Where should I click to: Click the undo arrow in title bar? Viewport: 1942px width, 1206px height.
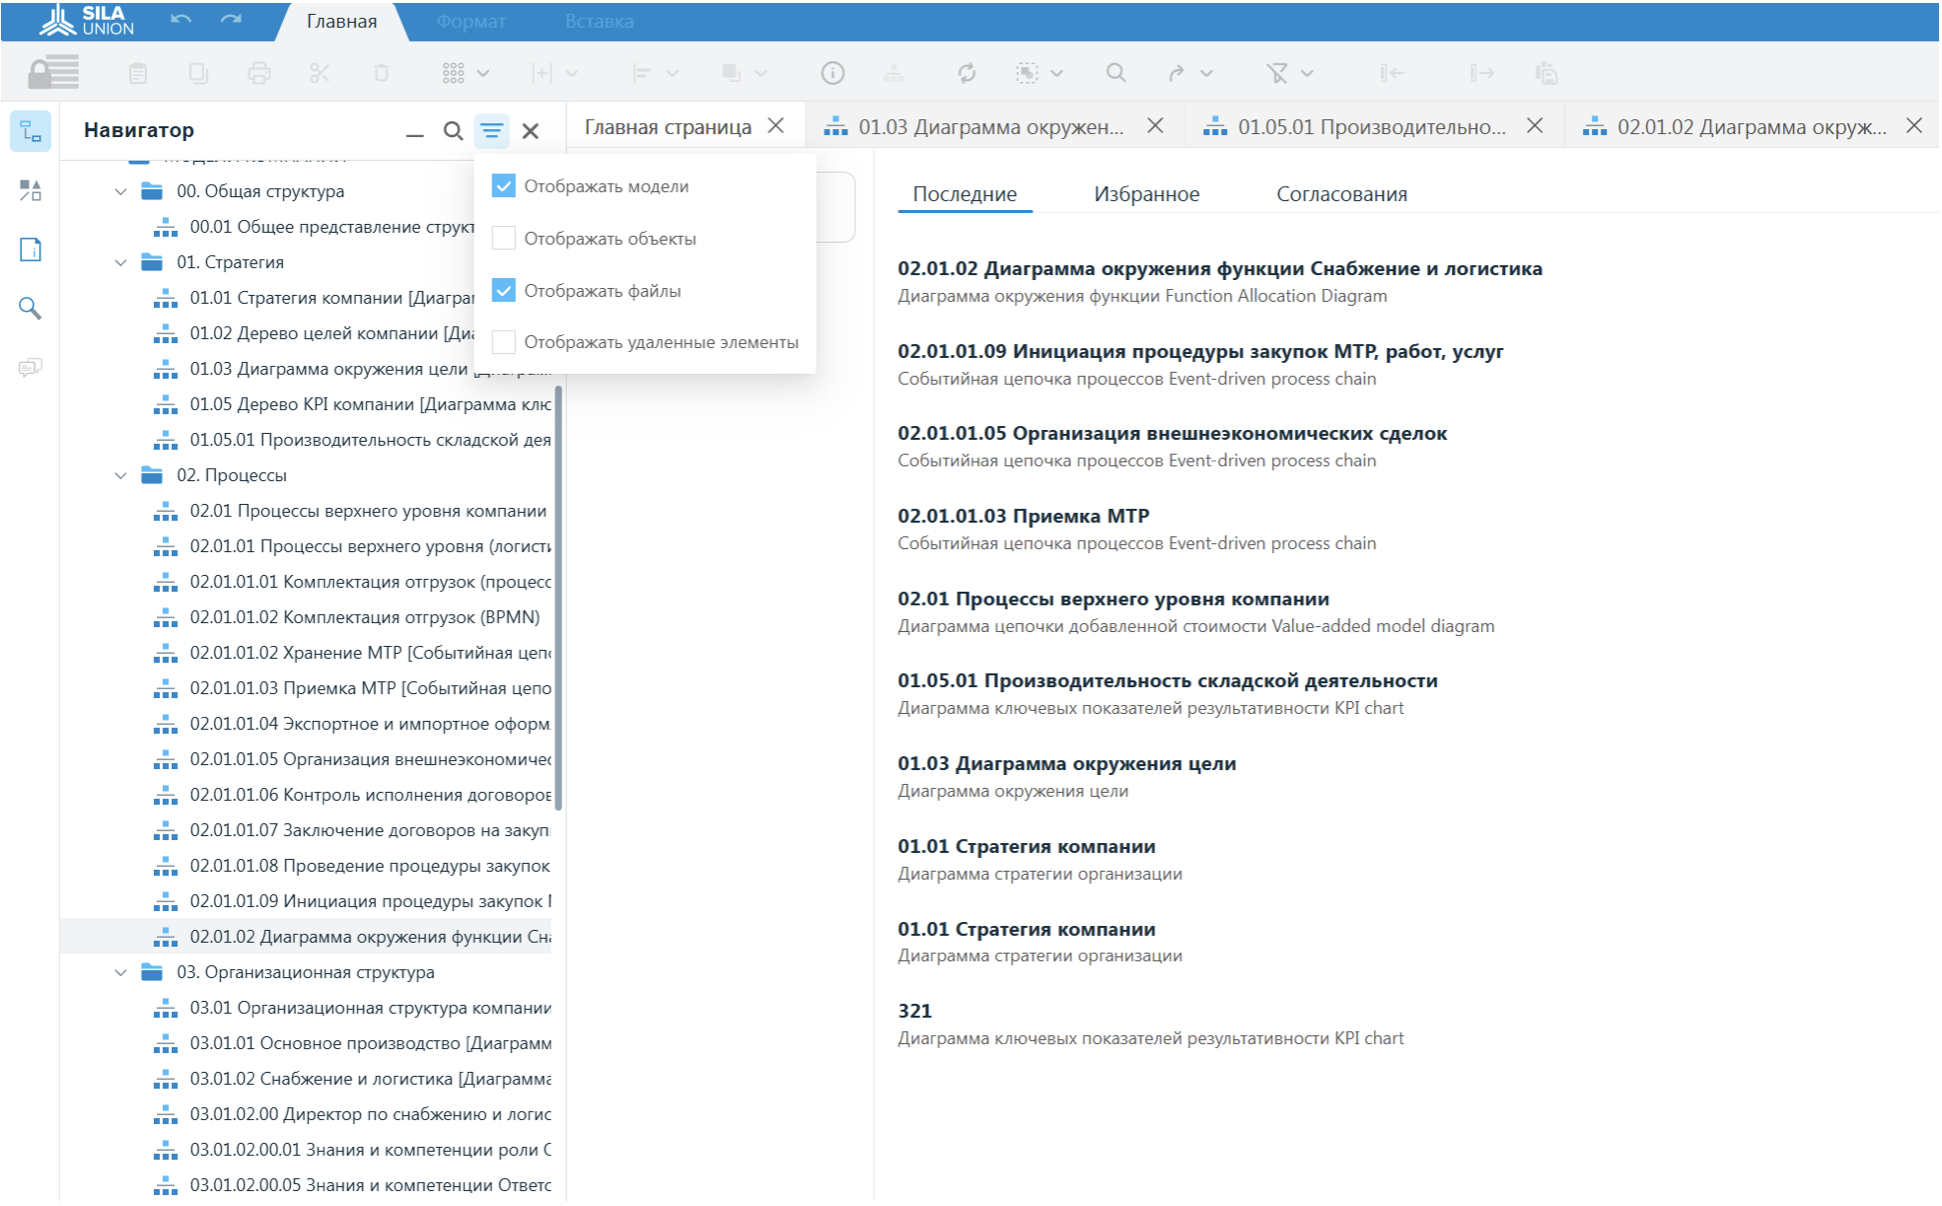[181, 20]
